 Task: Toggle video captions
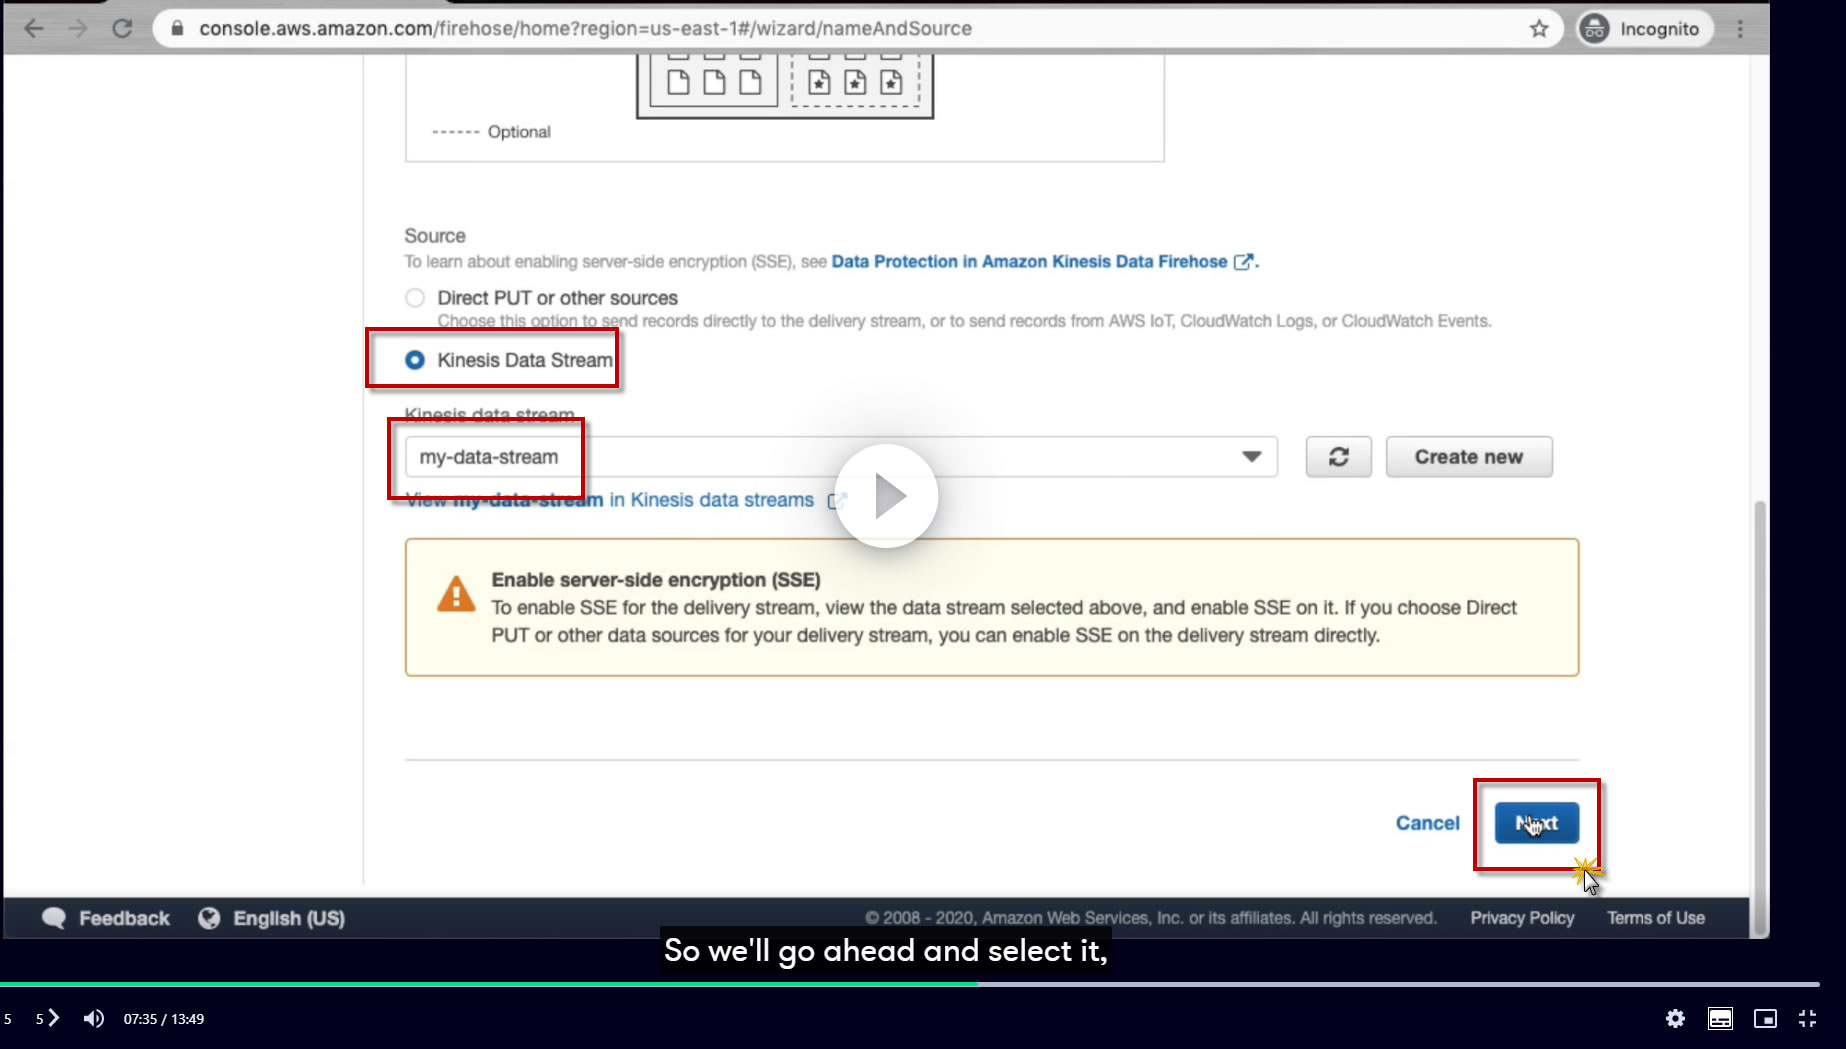(x=1720, y=1018)
